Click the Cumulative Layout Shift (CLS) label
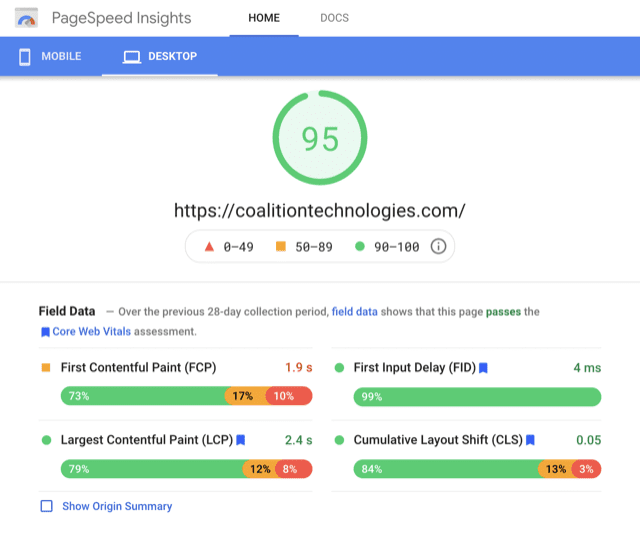This screenshot has width=640, height=543. click(438, 440)
